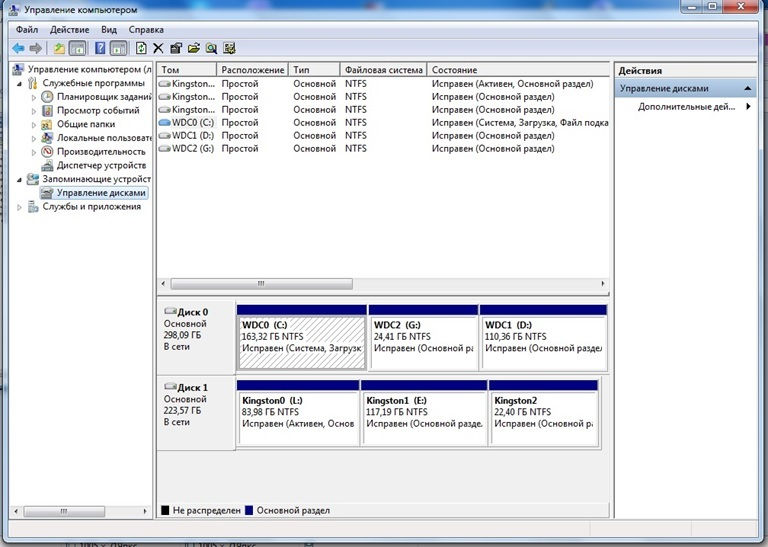Expand the Просмотр событий node arrow
Viewport: 768px width, 547px height.
[34, 111]
